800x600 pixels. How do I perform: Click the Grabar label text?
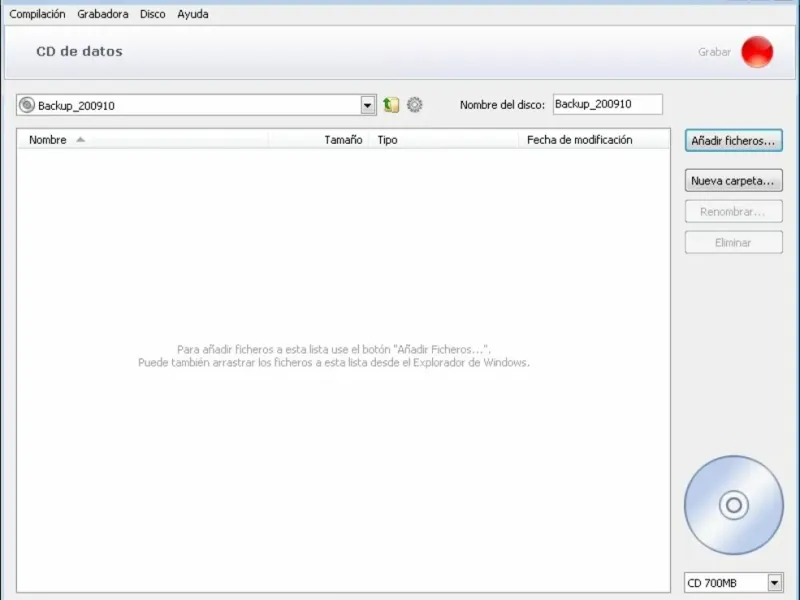coord(714,52)
